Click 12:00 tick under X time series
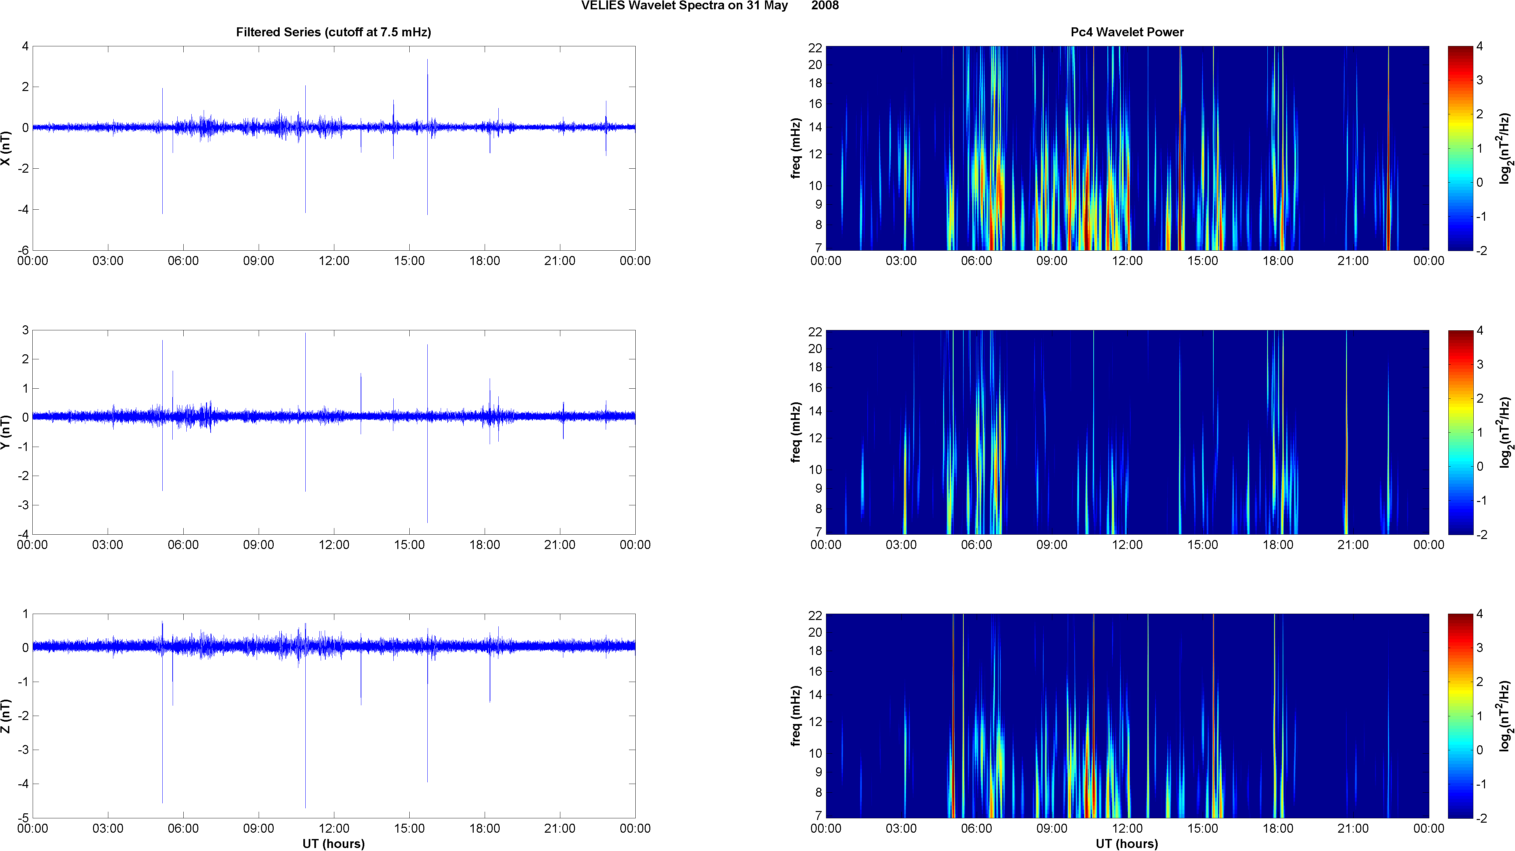The height and width of the screenshot is (851, 1515). click(334, 261)
